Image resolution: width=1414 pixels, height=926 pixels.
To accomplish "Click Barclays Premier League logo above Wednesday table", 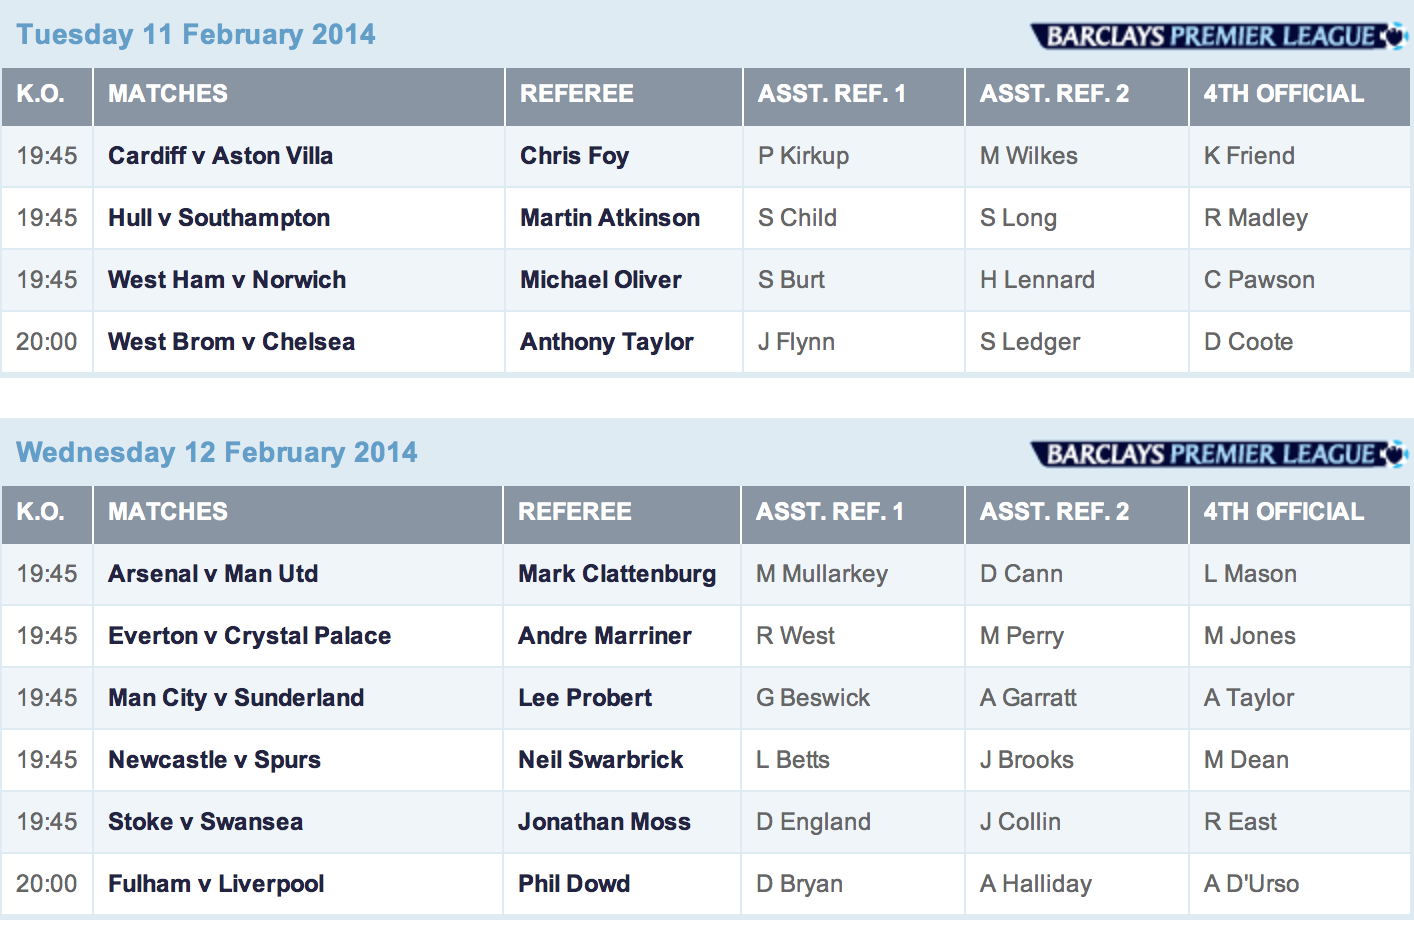I will tap(1218, 455).
